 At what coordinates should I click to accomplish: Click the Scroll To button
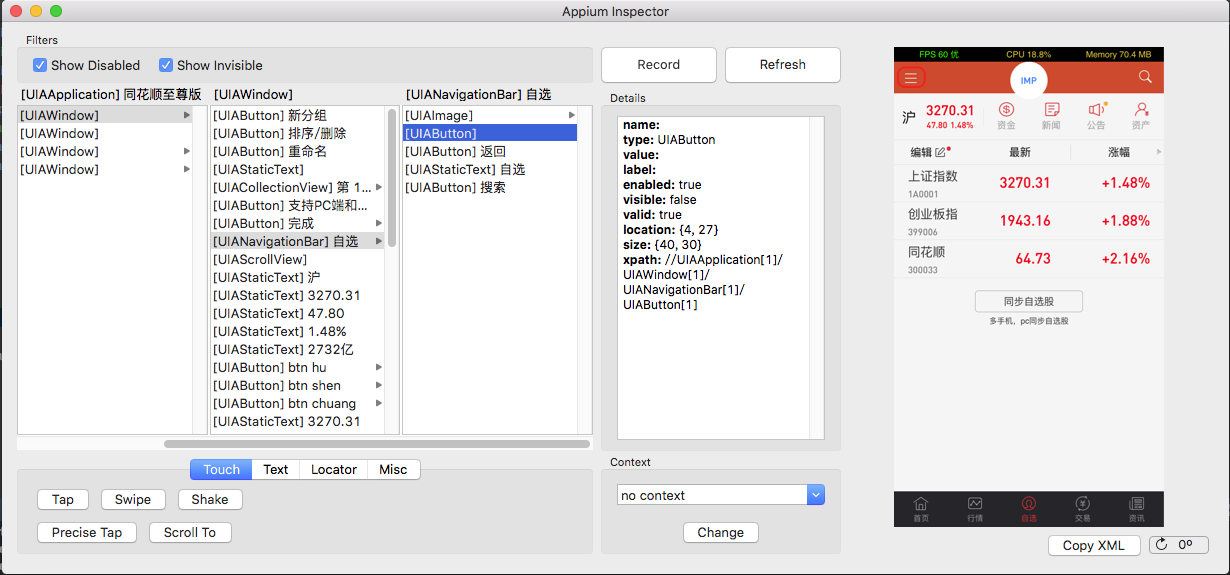tap(190, 532)
